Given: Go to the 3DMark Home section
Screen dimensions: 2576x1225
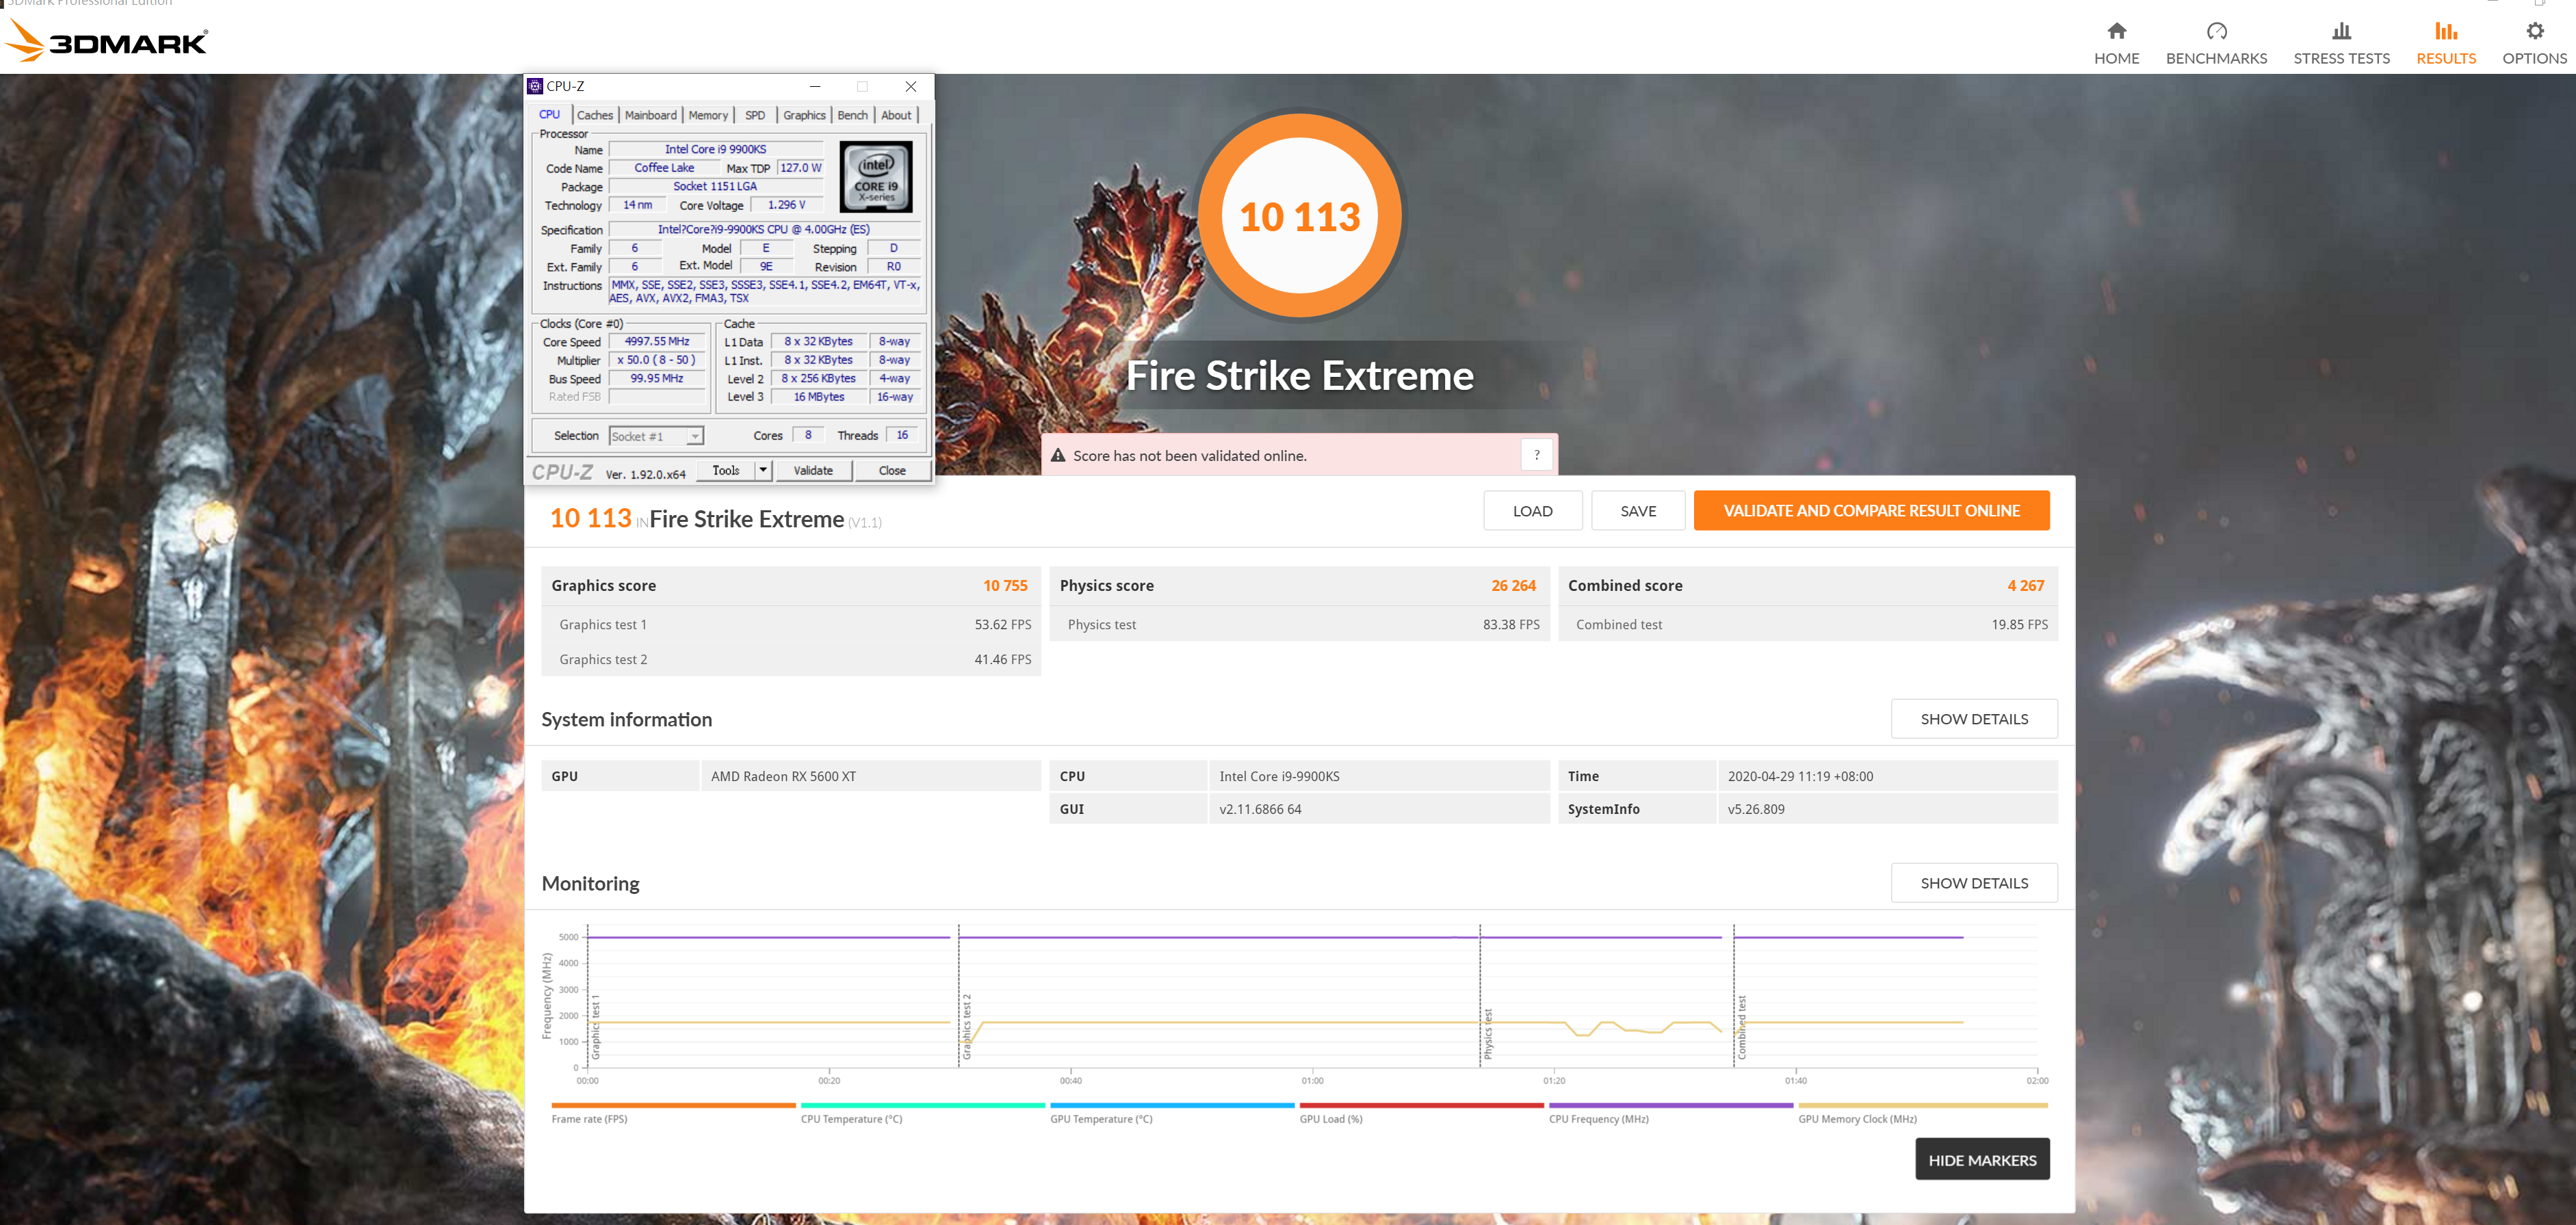Looking at the screenshot, I should (x=2116, y=43).
